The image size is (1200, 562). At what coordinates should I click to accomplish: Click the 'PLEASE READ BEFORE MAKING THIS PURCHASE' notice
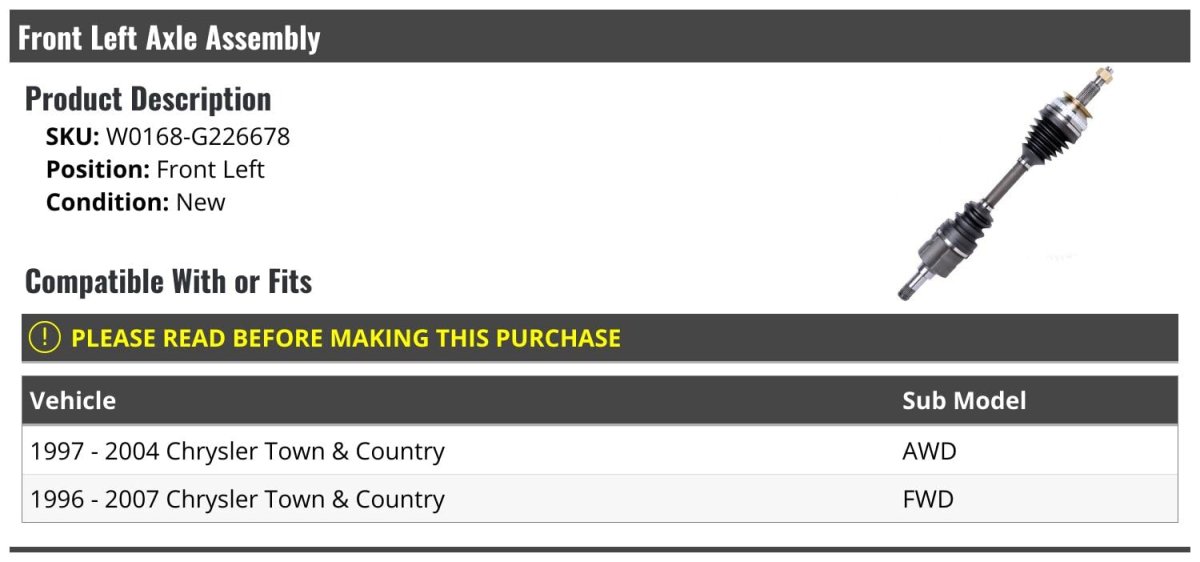coord(345,338)
